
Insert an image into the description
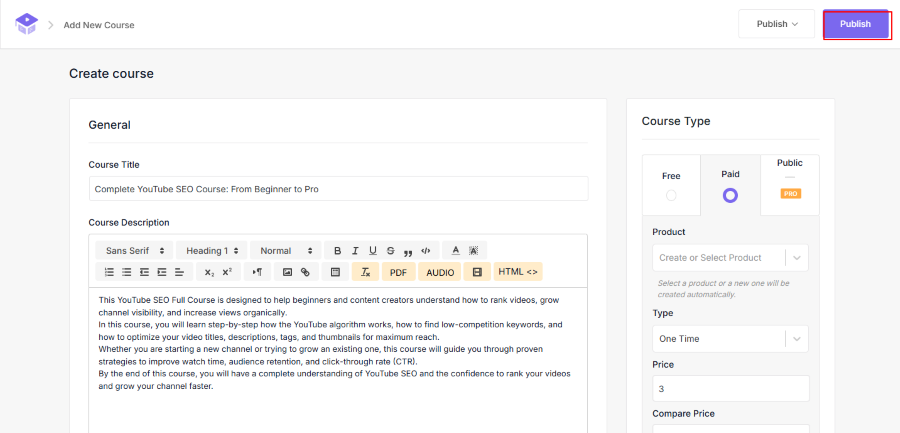(288, 272)
